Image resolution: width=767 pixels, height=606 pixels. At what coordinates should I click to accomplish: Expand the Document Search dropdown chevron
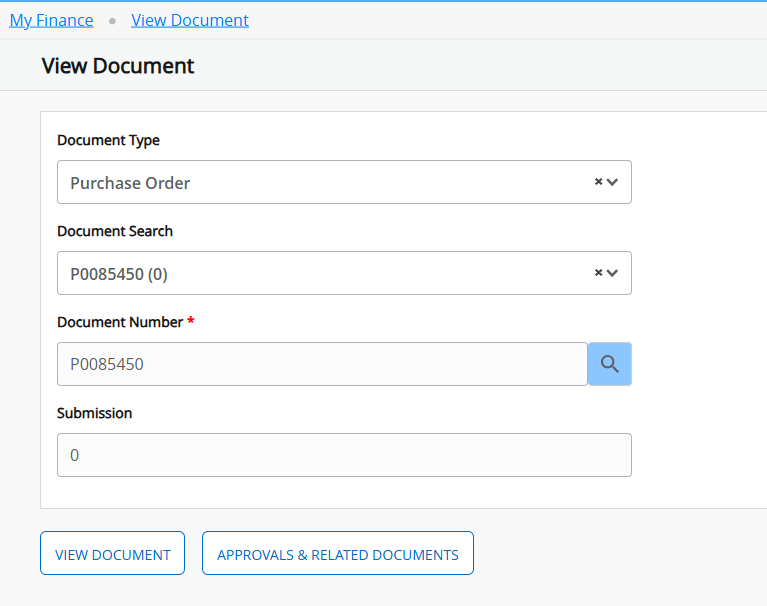(x=612, y=273)
